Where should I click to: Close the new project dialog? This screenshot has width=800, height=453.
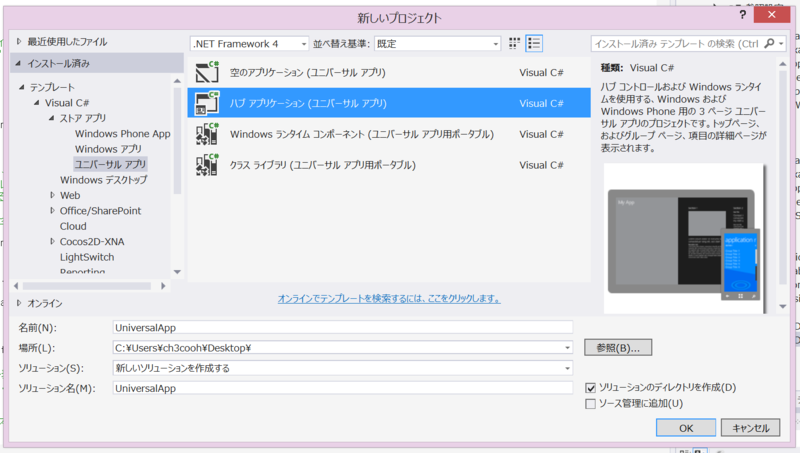click(x=771, y=15)
